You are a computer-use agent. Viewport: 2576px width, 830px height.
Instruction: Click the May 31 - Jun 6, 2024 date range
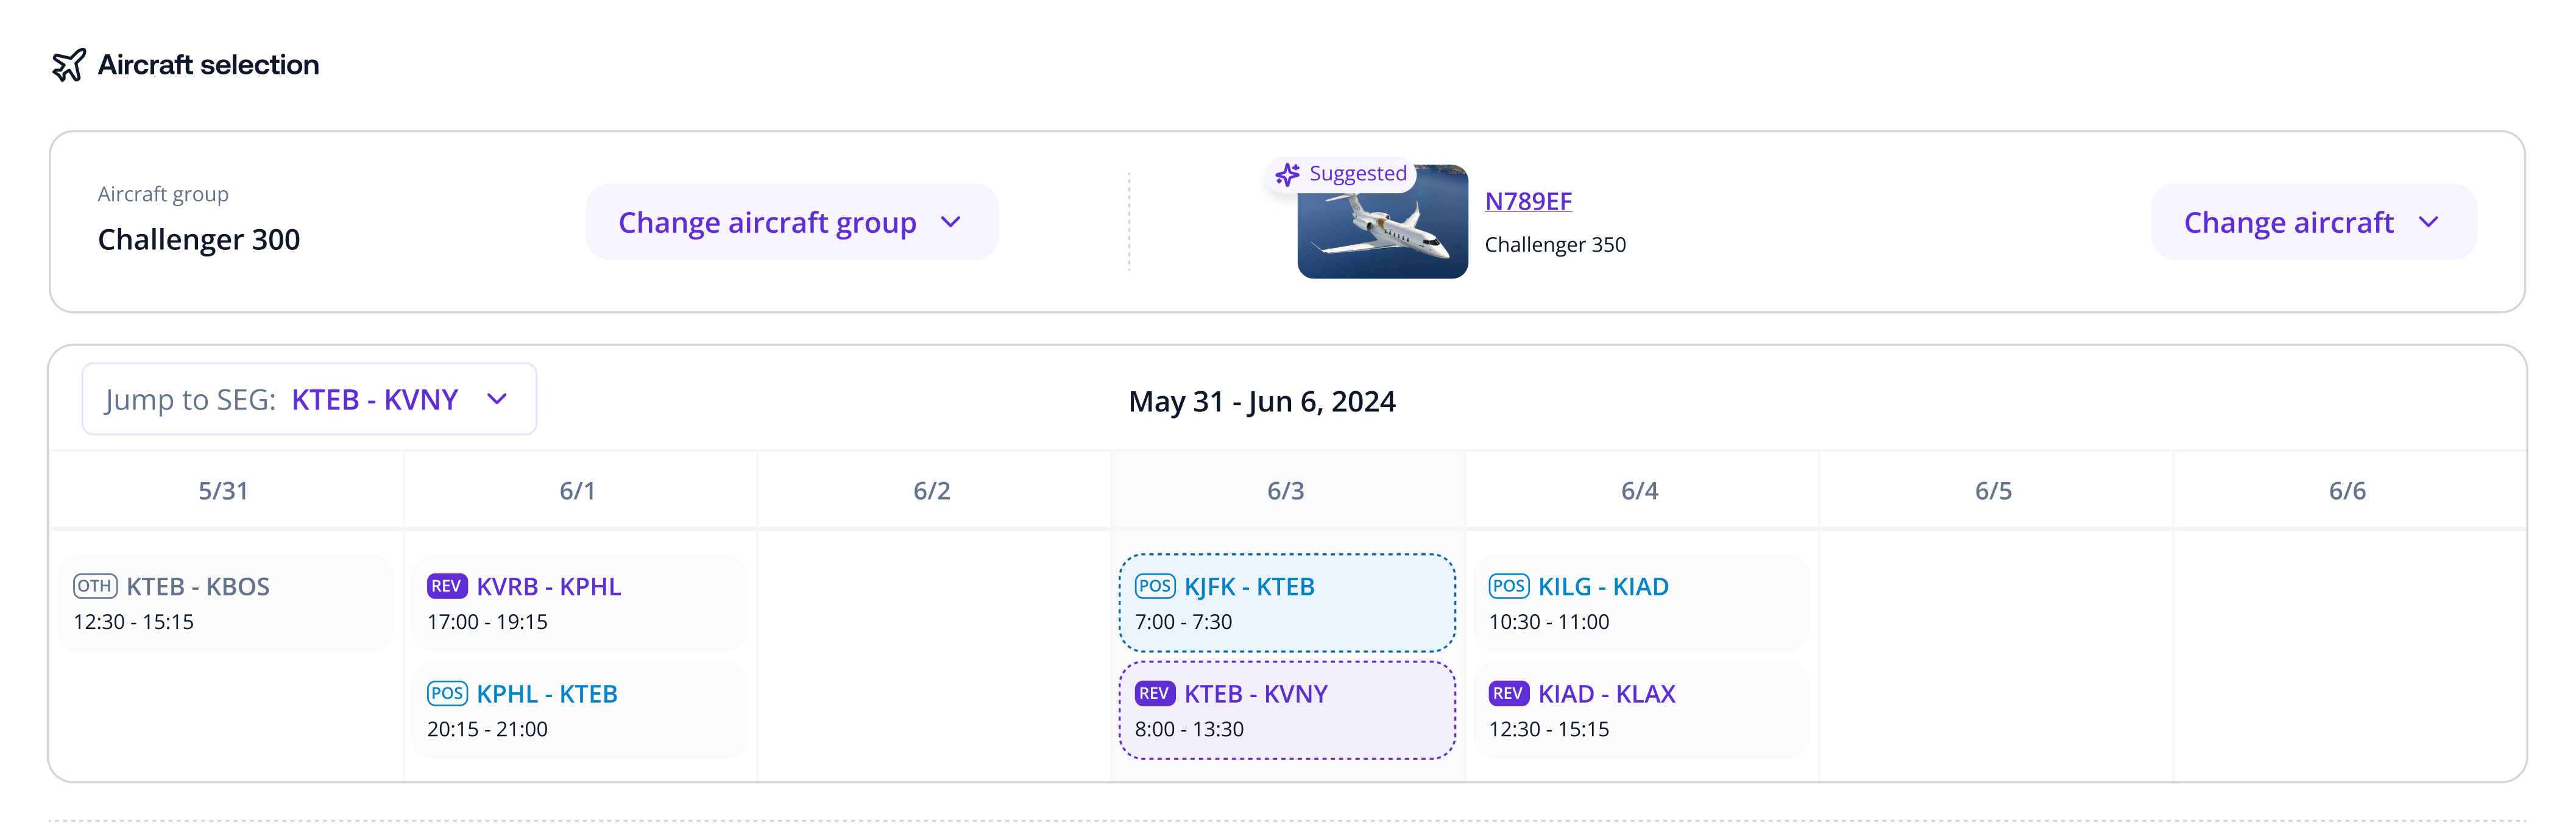[x=1262, y=402]
